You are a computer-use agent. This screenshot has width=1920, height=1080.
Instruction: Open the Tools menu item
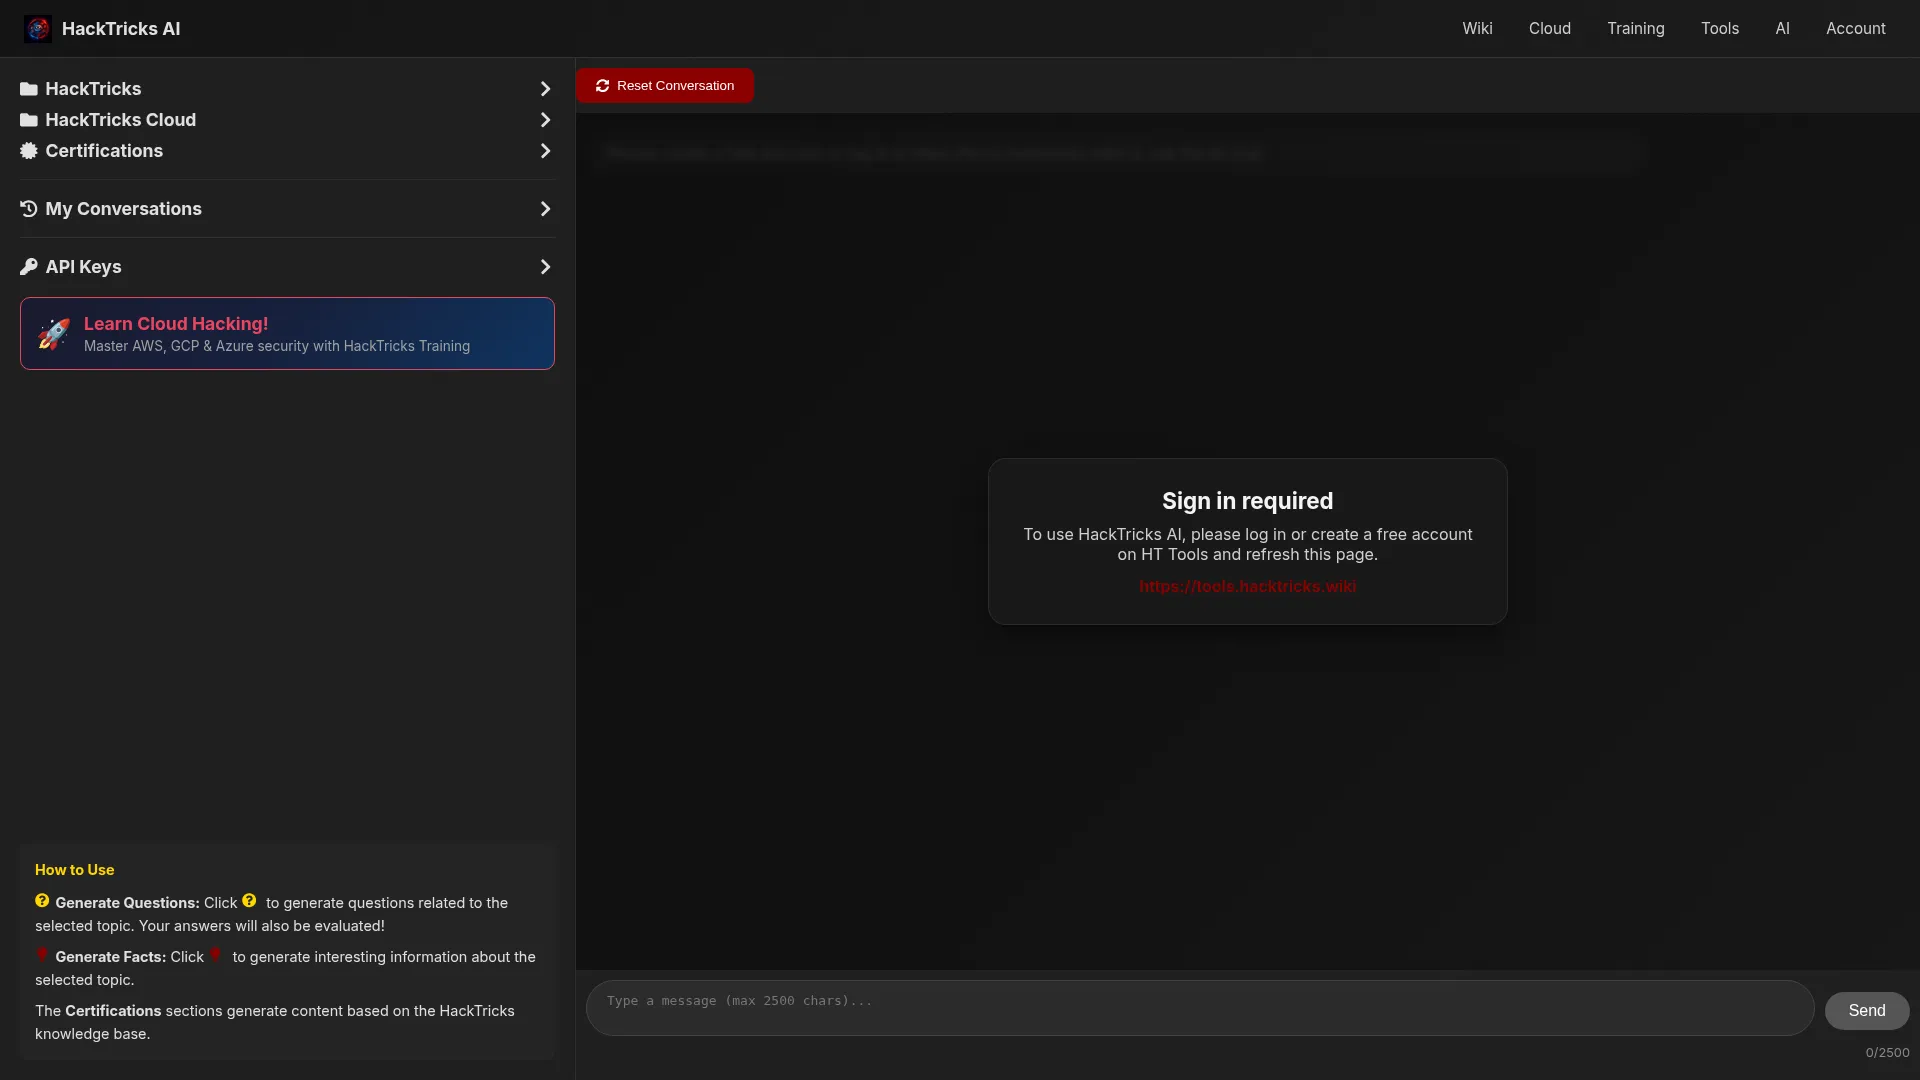point(1719,29)
